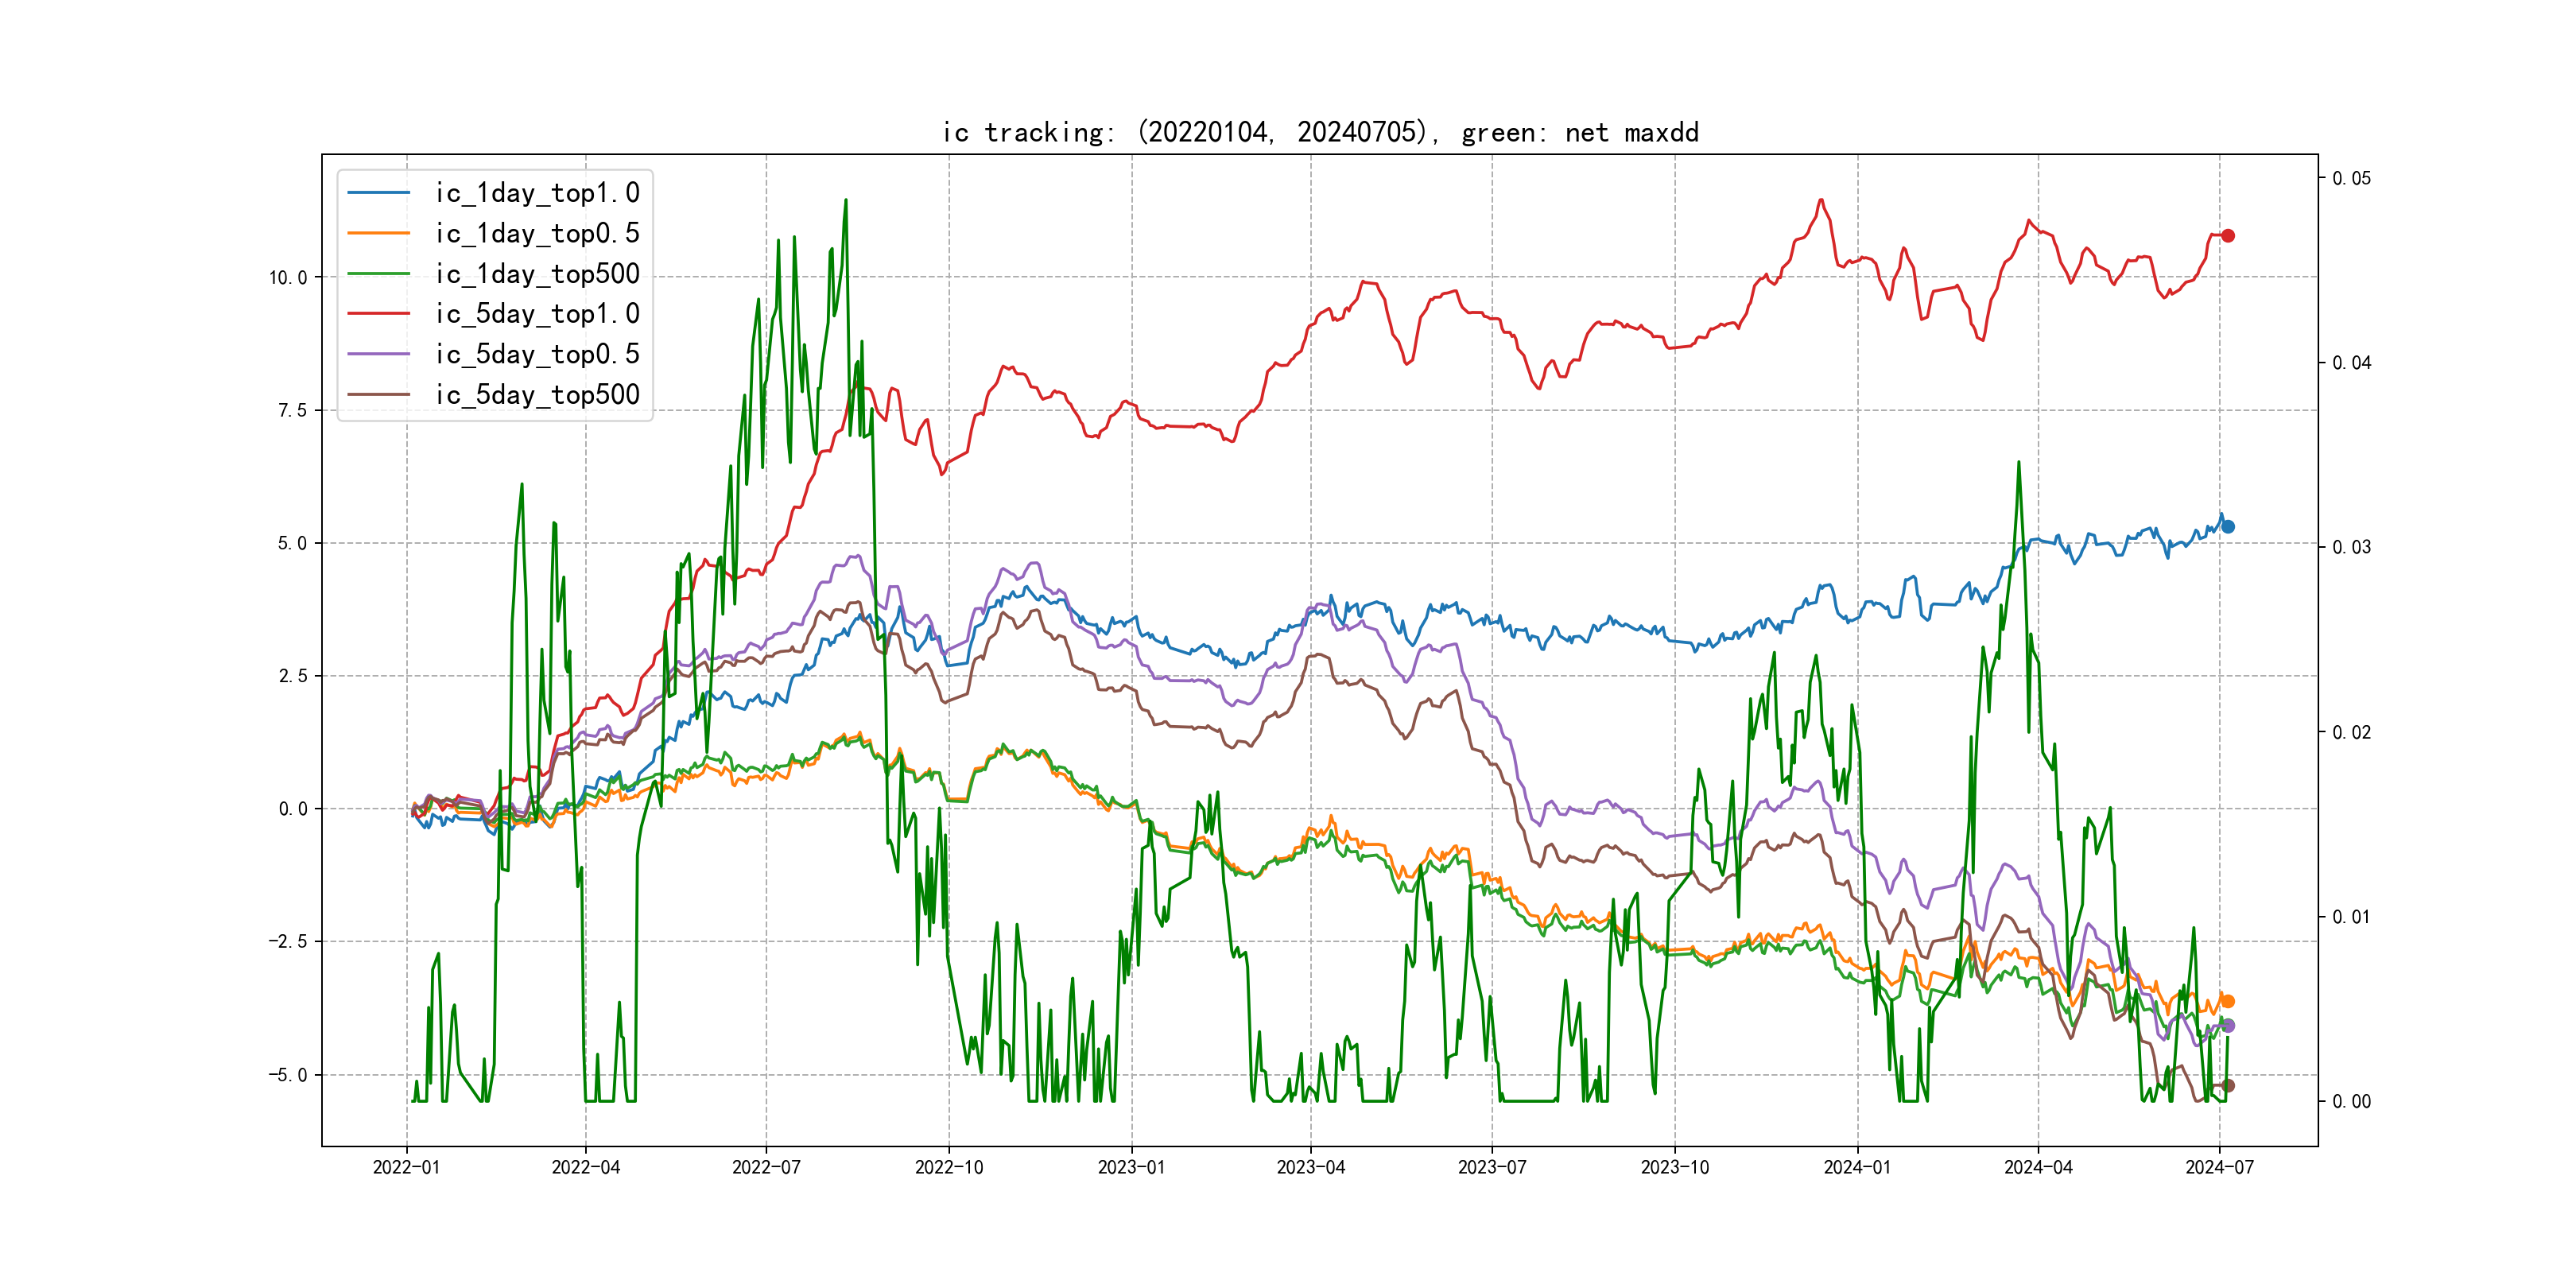Click the 0.05 right y-axis label
Image resolution: width=2576 pixels, height=1288 pixels.
pos(2351,178)
